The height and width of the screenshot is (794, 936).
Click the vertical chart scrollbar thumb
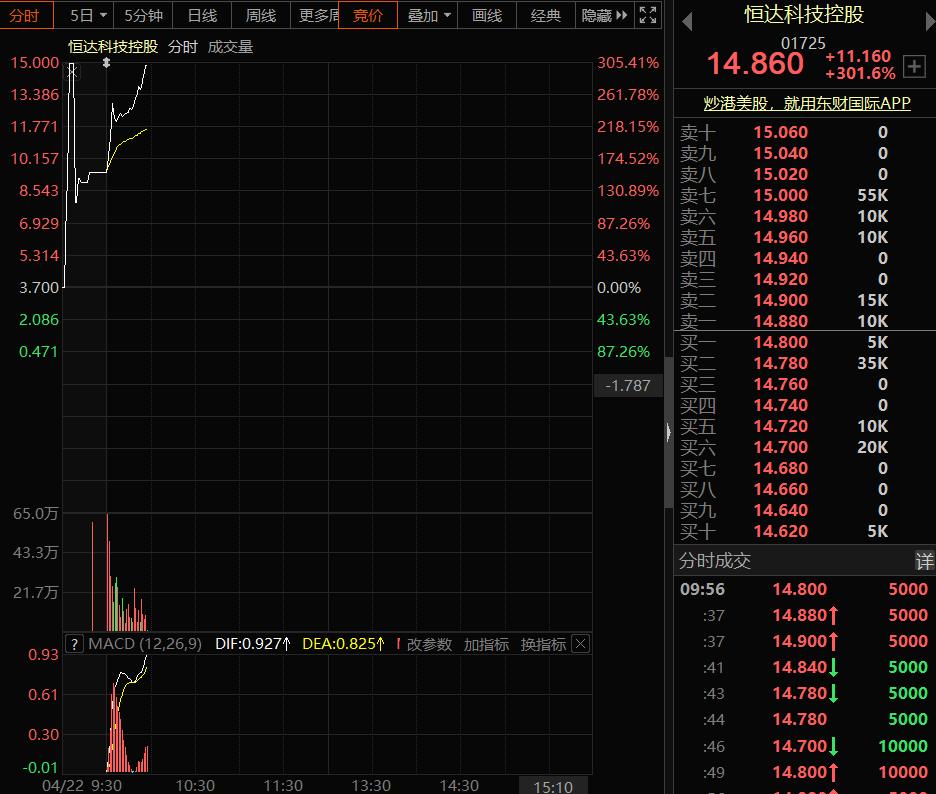669,433
